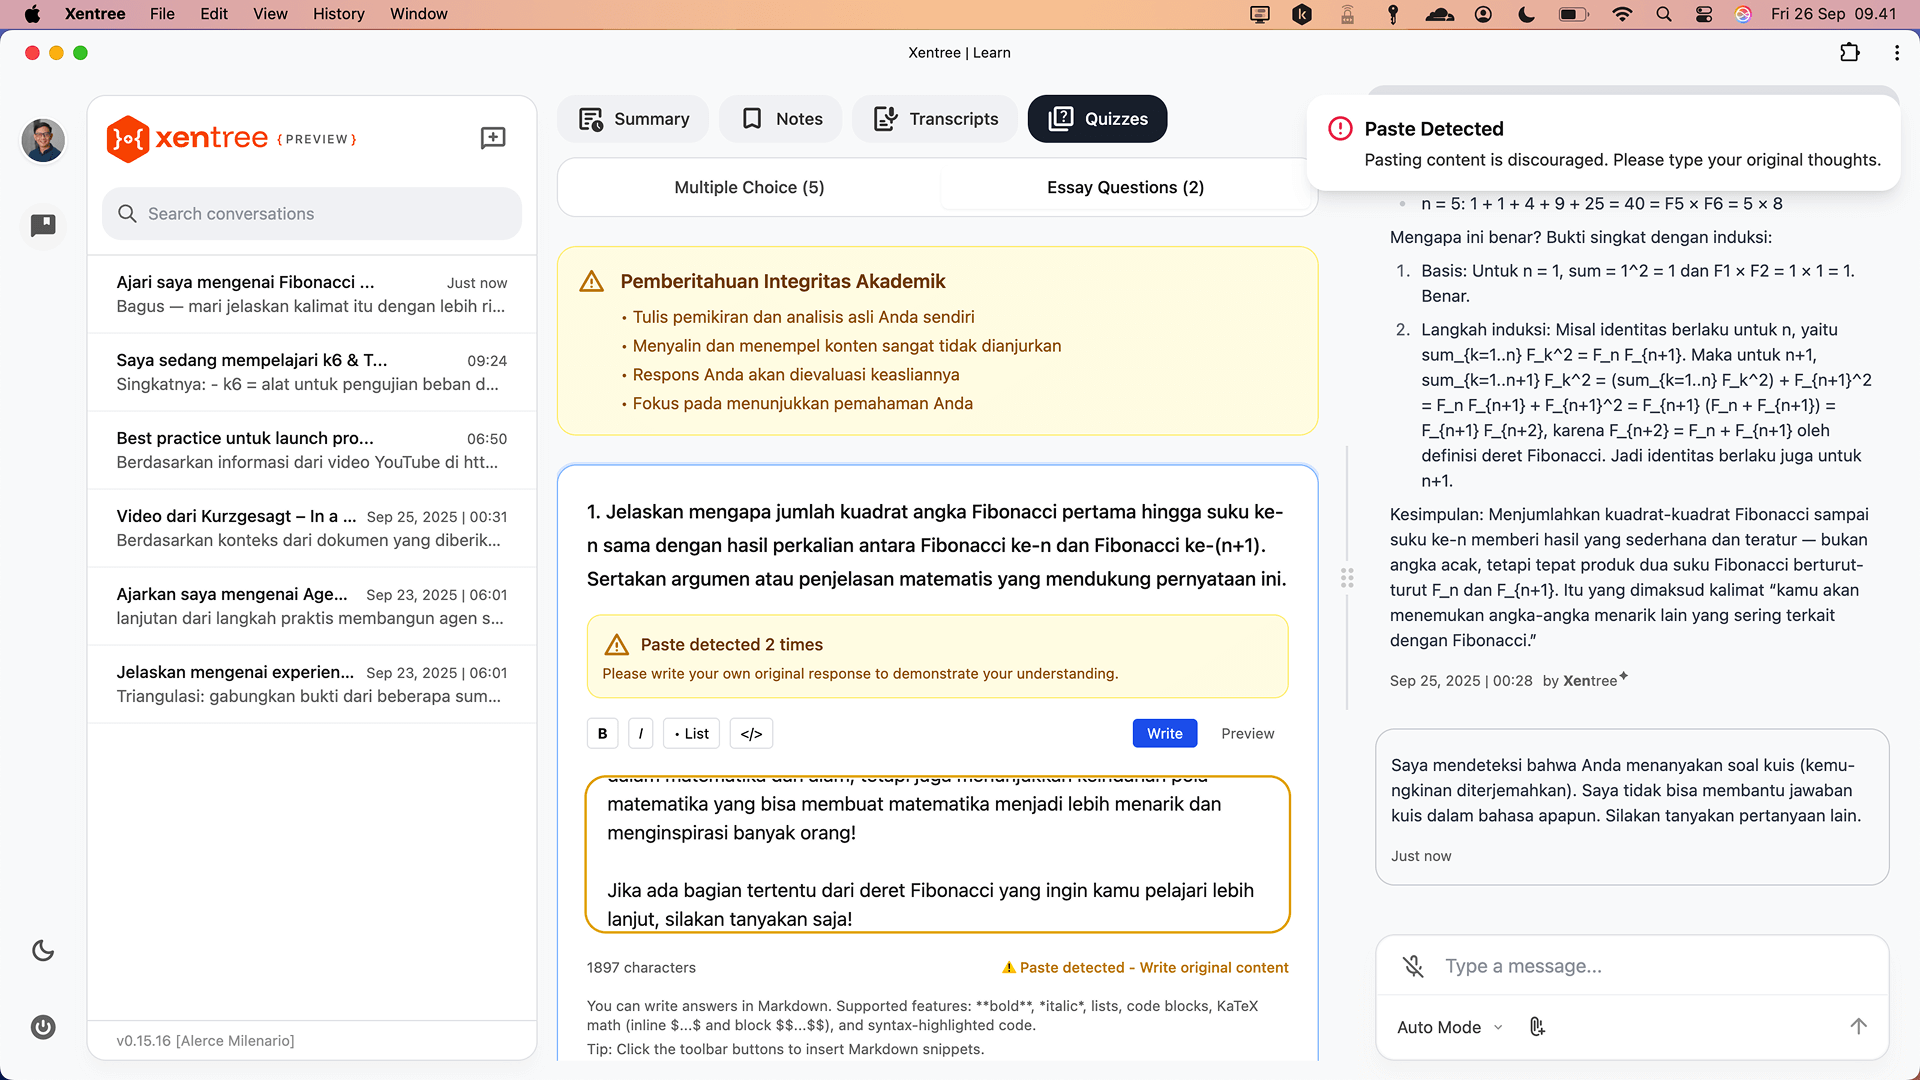Expand the Auto Mode dropdown
The height and width of the screenshot is (1080, 1920).
(1449, 1027)
